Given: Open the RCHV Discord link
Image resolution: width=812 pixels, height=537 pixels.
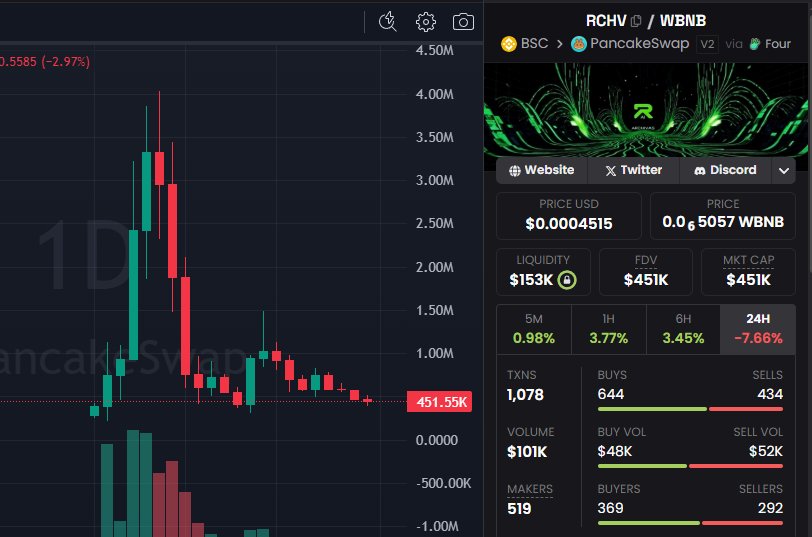Looking at the screenshot, I should click(725, 170).
